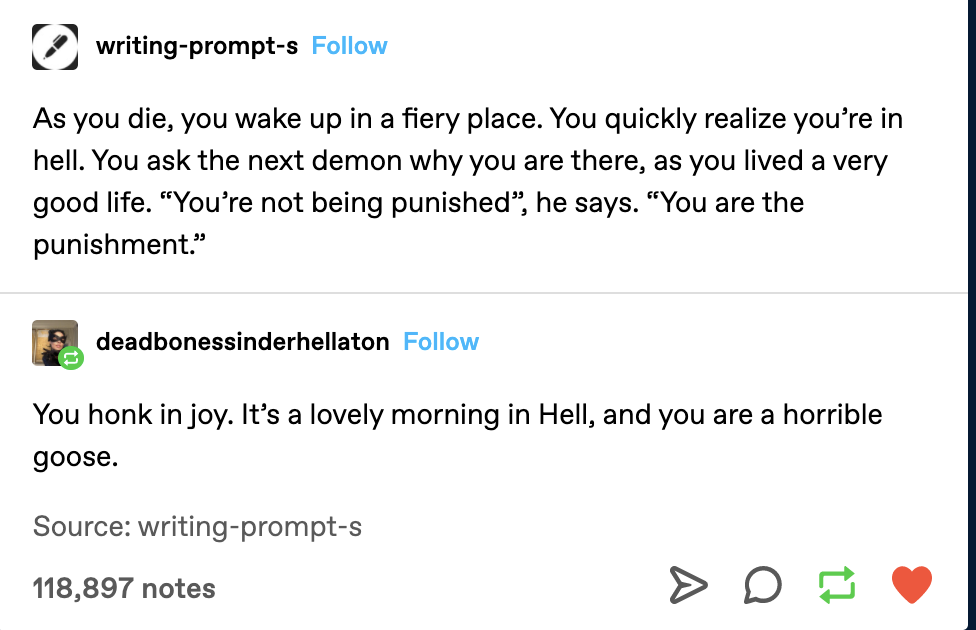976x630 pixels.
Task: Follow deadbonessinderhellaton
Action: [440, 341]
